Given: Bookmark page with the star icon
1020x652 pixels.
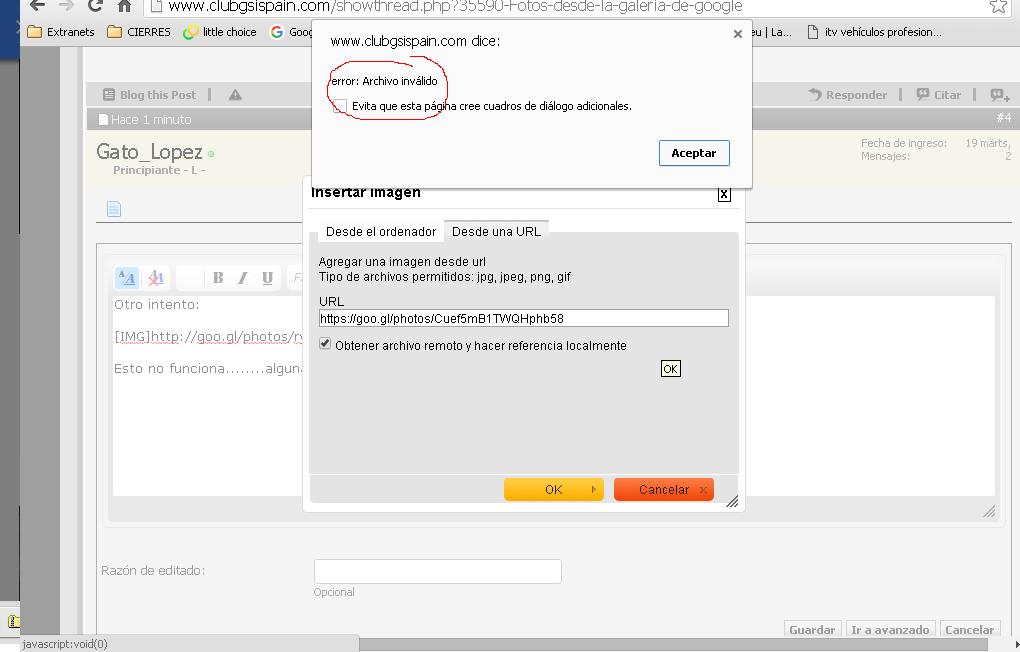Looking at the screenshot, I should click(997, 6).
